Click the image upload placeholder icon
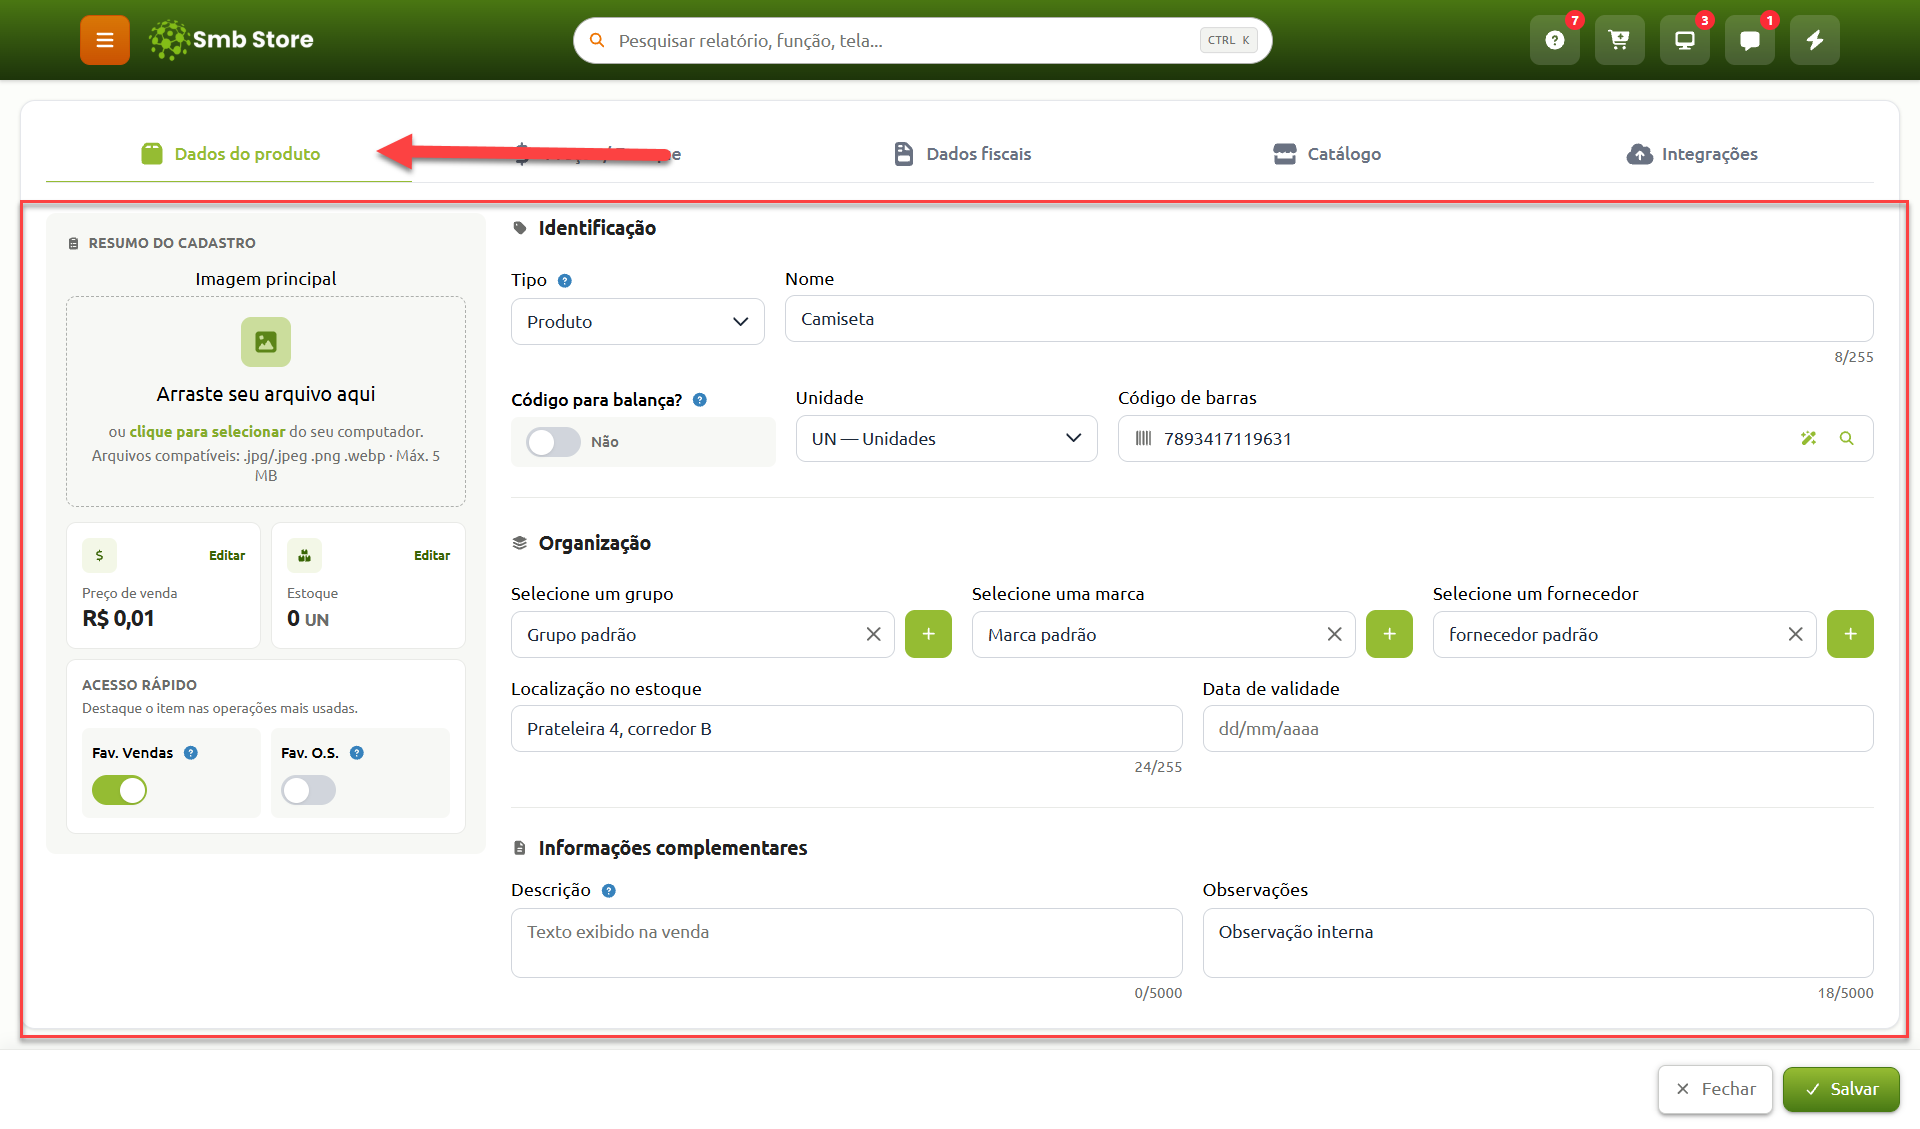 pos(266,342)
